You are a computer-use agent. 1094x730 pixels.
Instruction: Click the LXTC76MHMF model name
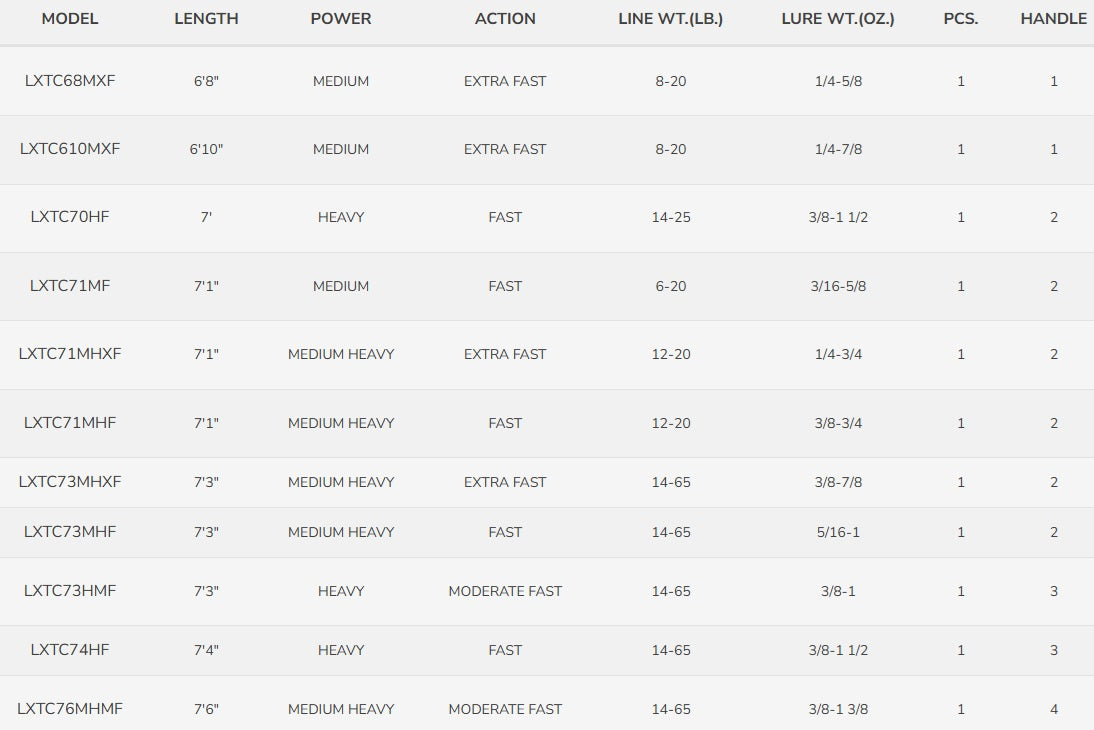[70, 709]
